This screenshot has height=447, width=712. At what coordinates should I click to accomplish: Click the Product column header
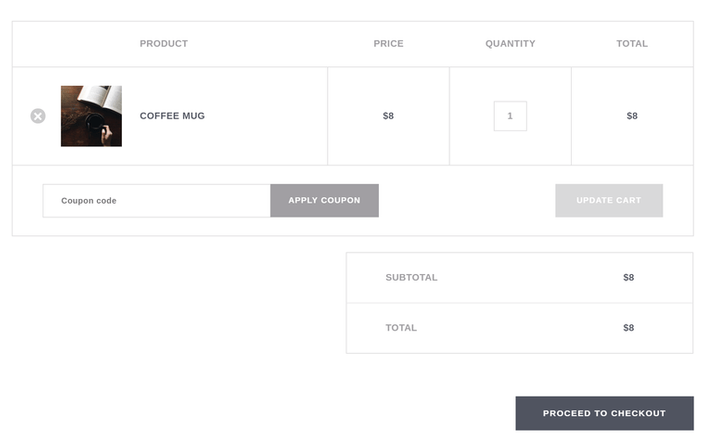click(x=164, y=44)
